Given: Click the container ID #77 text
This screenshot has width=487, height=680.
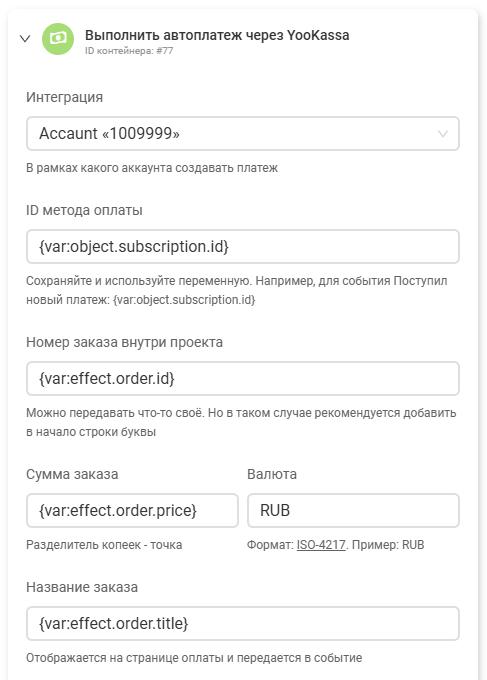Looking at the screenshot, I should [x=129, y=51].
